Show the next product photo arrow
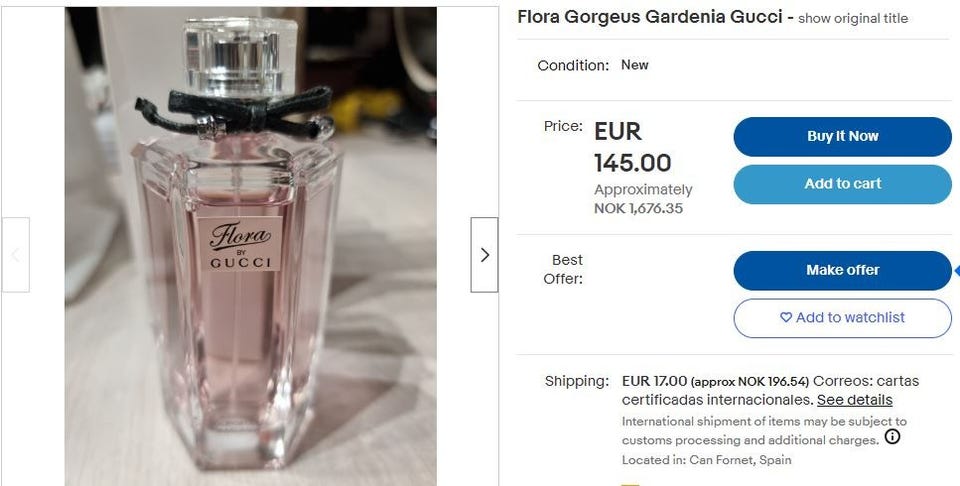960x486 pixels. 484,255
